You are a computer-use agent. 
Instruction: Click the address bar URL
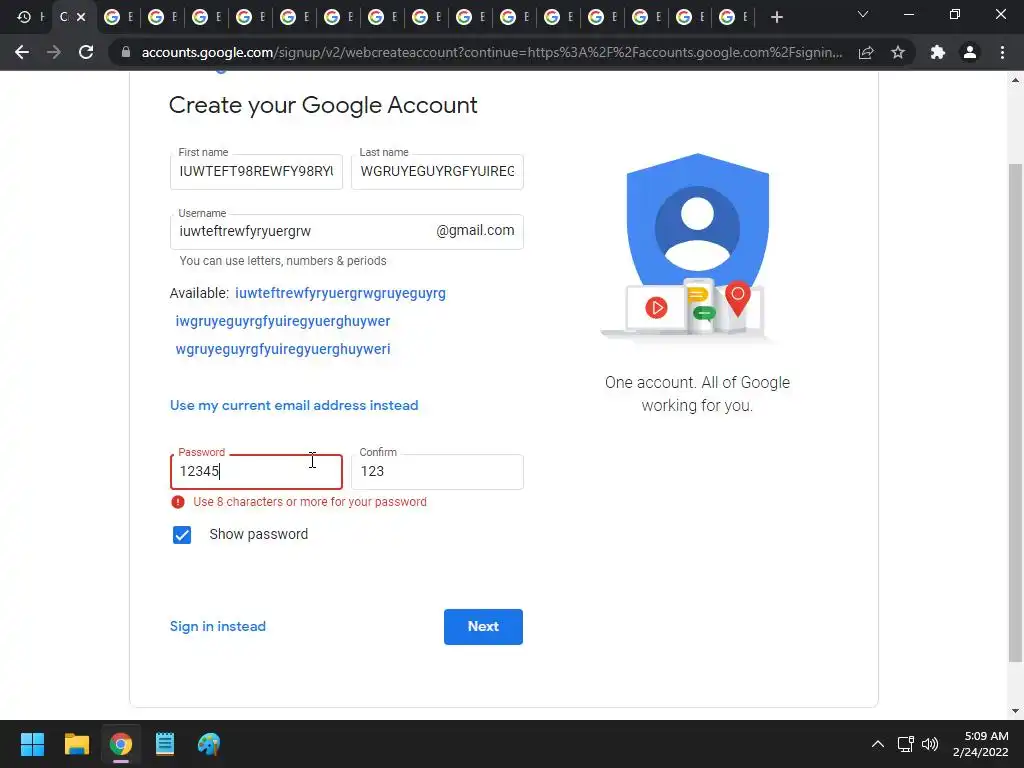(x=491, y=52)
